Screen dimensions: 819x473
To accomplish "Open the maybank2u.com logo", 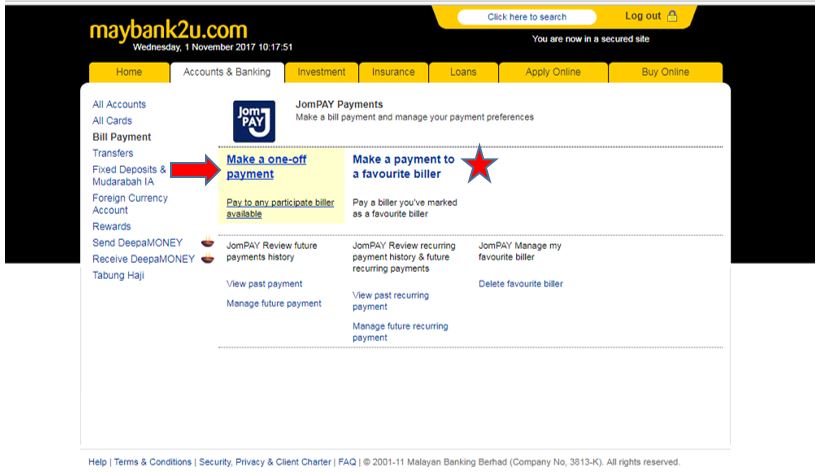I will click(x=168, y=30).
